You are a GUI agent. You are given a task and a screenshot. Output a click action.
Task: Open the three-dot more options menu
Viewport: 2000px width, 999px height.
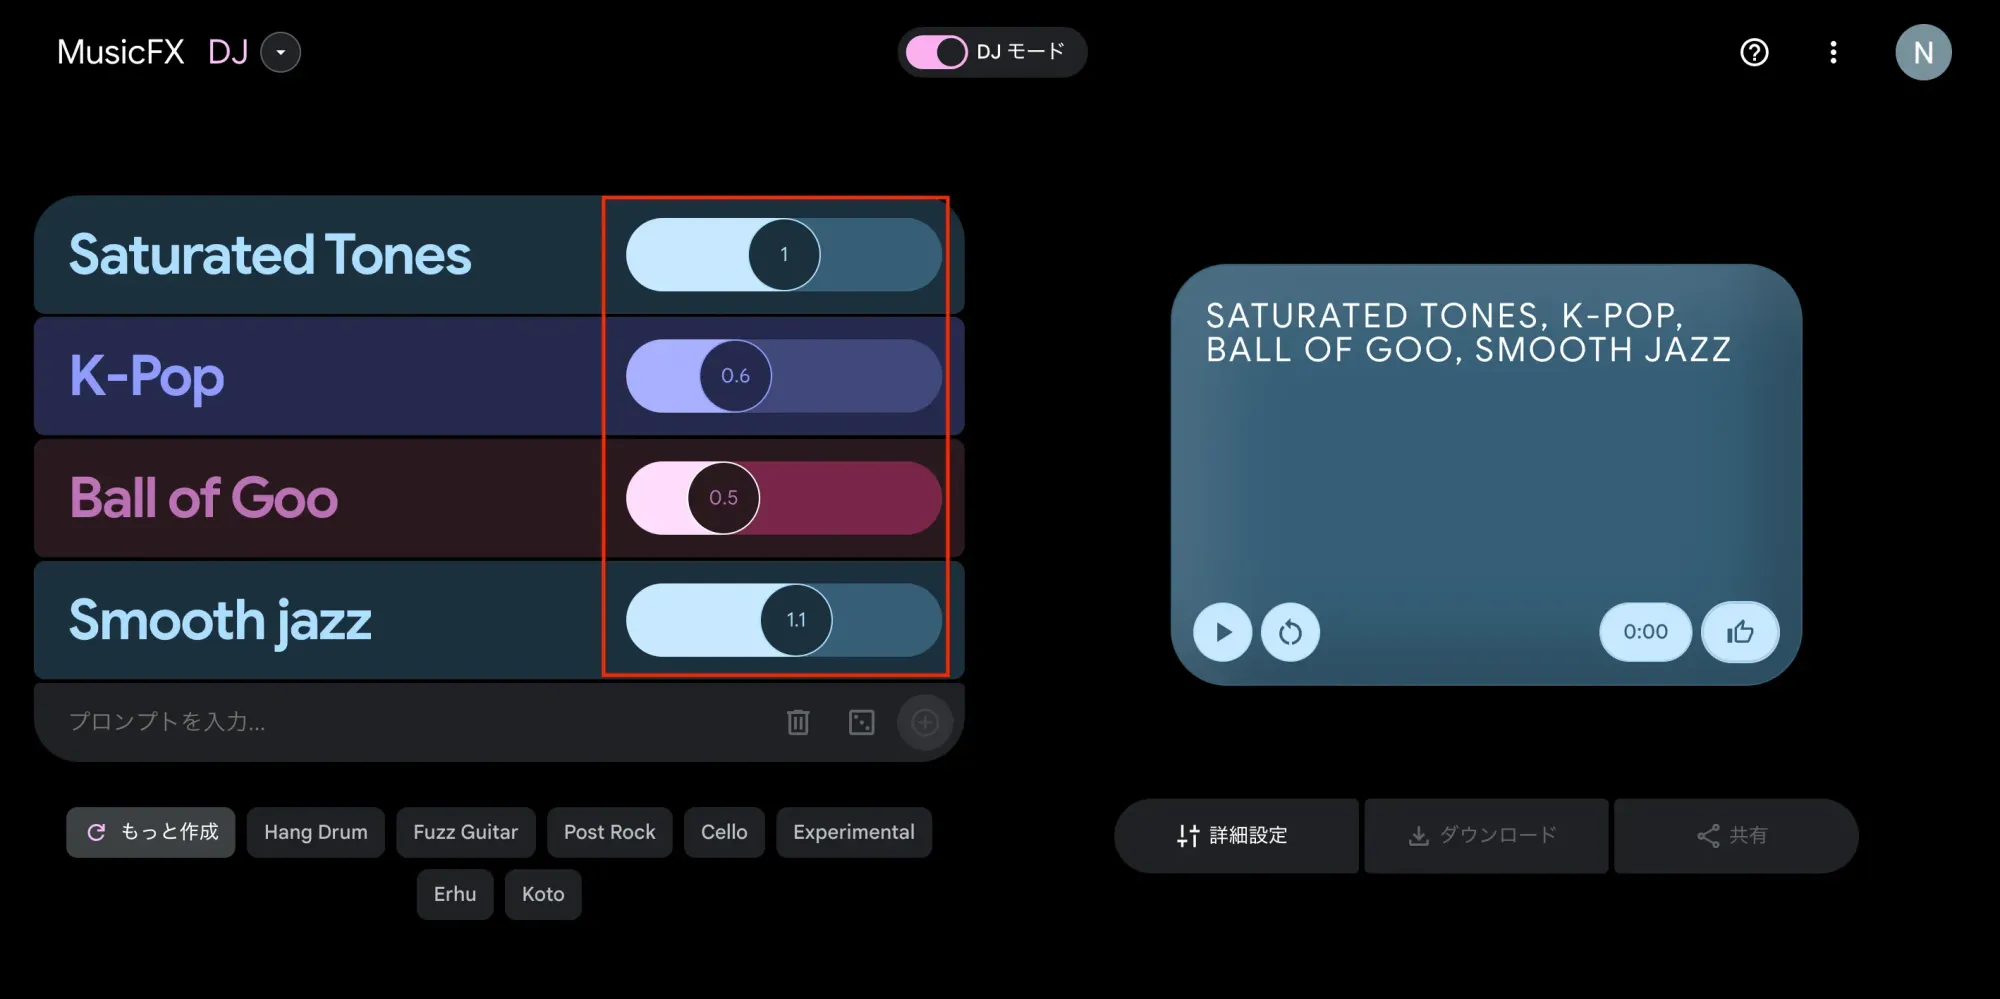[x=1833, y=52]
